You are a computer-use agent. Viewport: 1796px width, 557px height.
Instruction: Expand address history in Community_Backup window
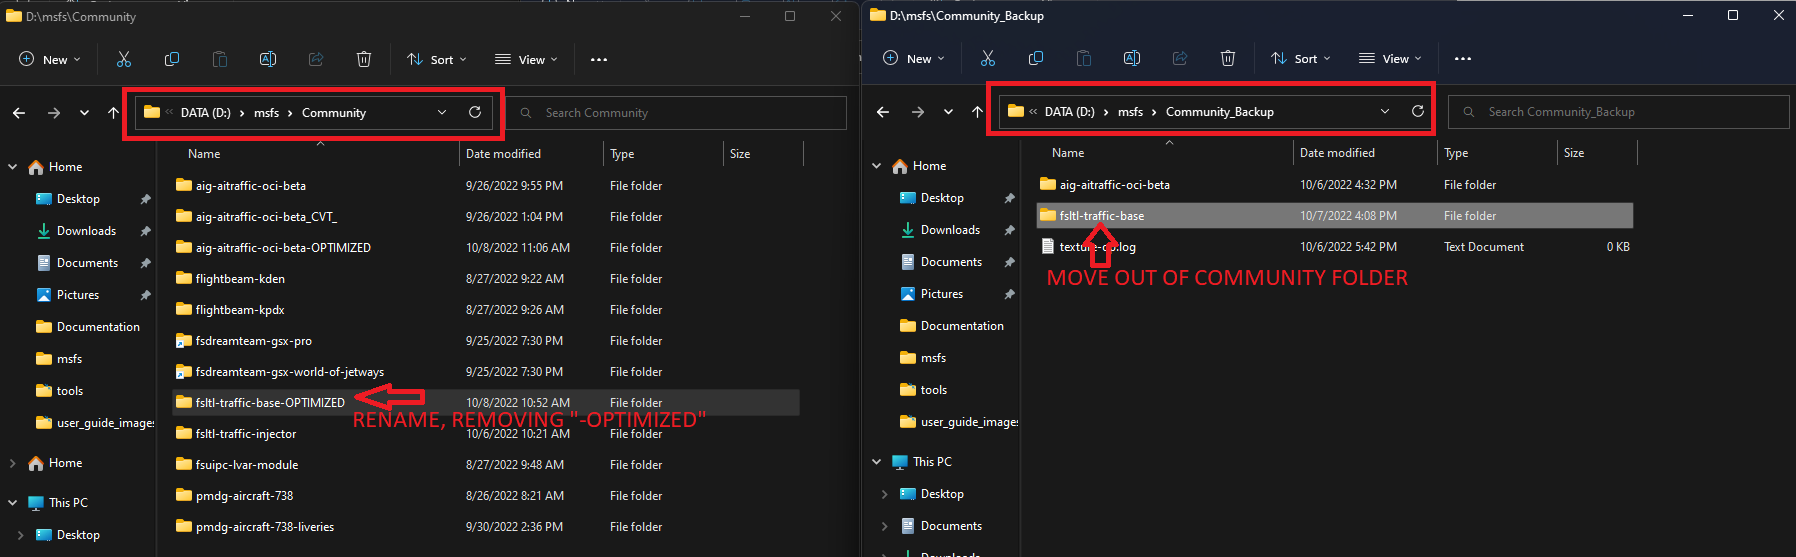[x=1385, y=112]
